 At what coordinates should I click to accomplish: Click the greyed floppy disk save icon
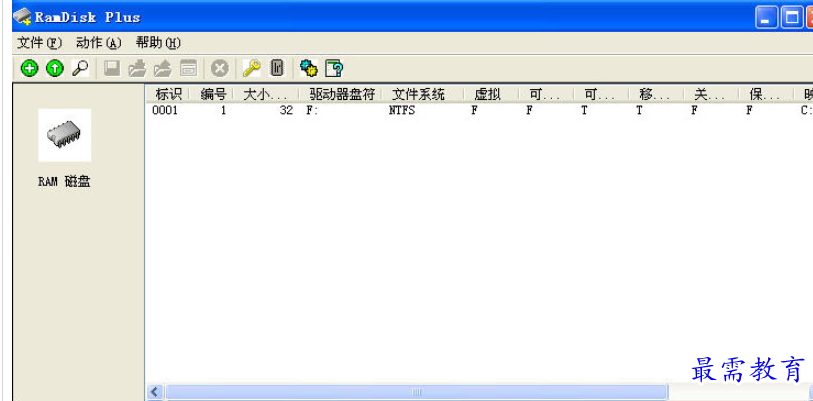tap(112, 68)
